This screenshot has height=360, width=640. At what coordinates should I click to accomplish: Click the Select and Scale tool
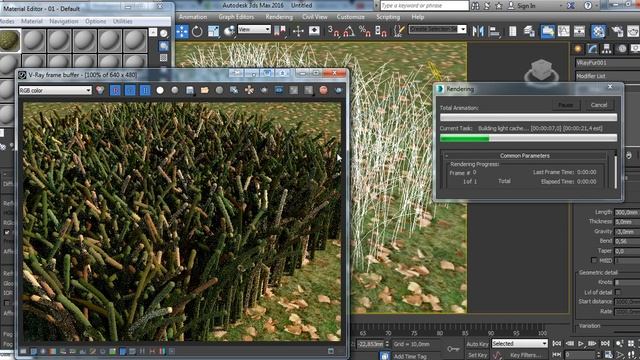pos(213,31)
